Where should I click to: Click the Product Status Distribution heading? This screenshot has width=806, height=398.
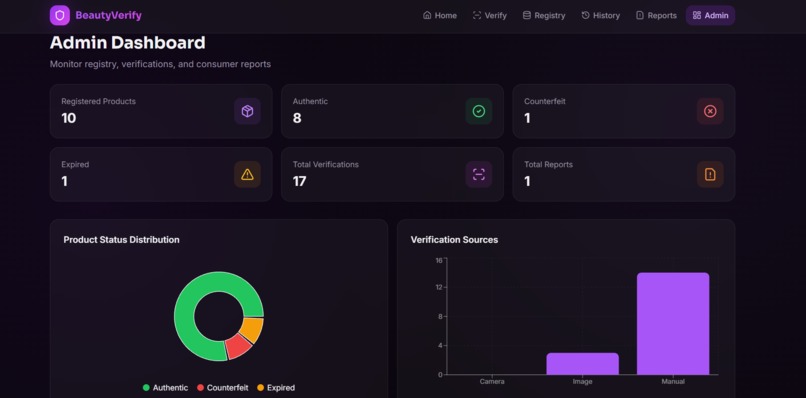(121, 240)
